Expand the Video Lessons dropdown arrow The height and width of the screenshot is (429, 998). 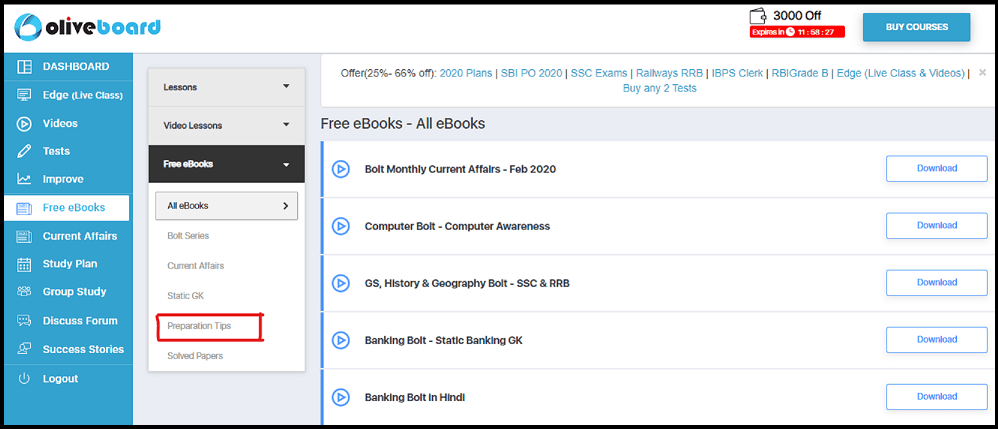286,125
